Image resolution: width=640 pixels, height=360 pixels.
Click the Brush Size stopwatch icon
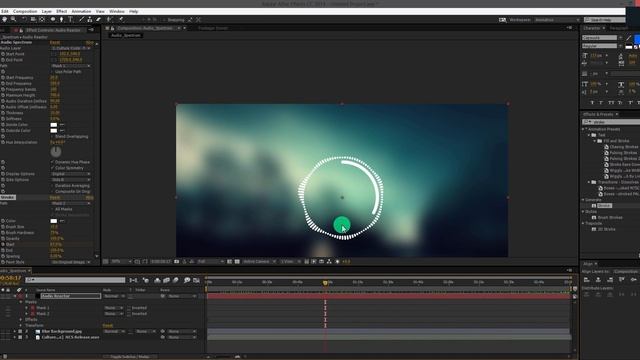[3, 227]
